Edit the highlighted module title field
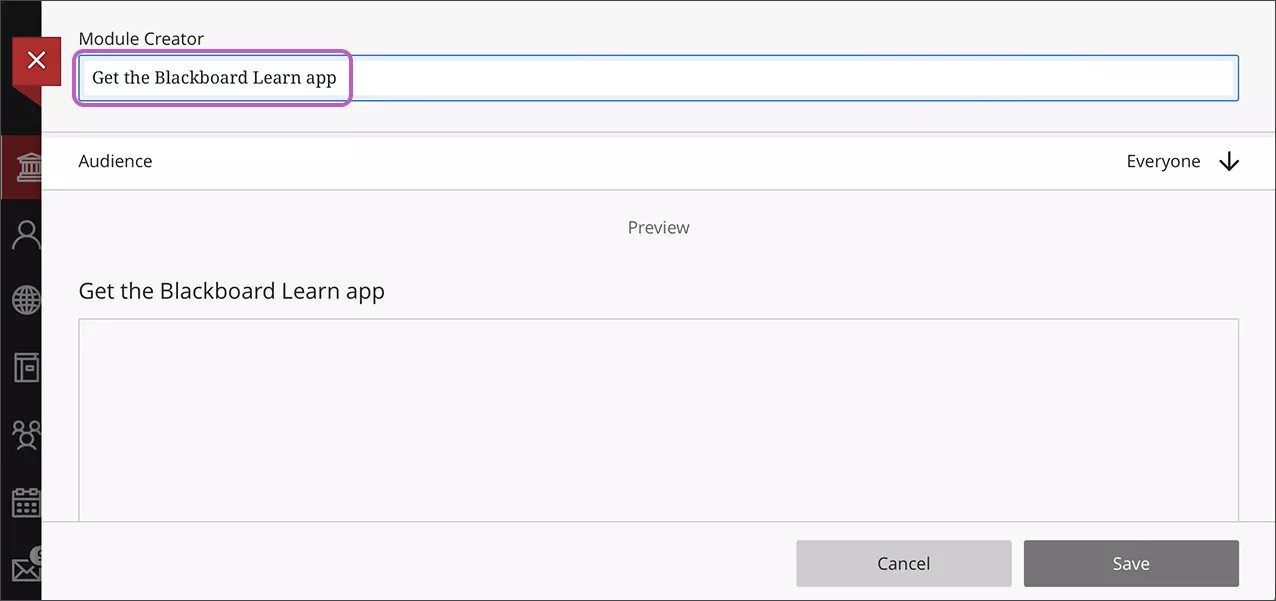The image size is (1276, 601). (212, 78)
